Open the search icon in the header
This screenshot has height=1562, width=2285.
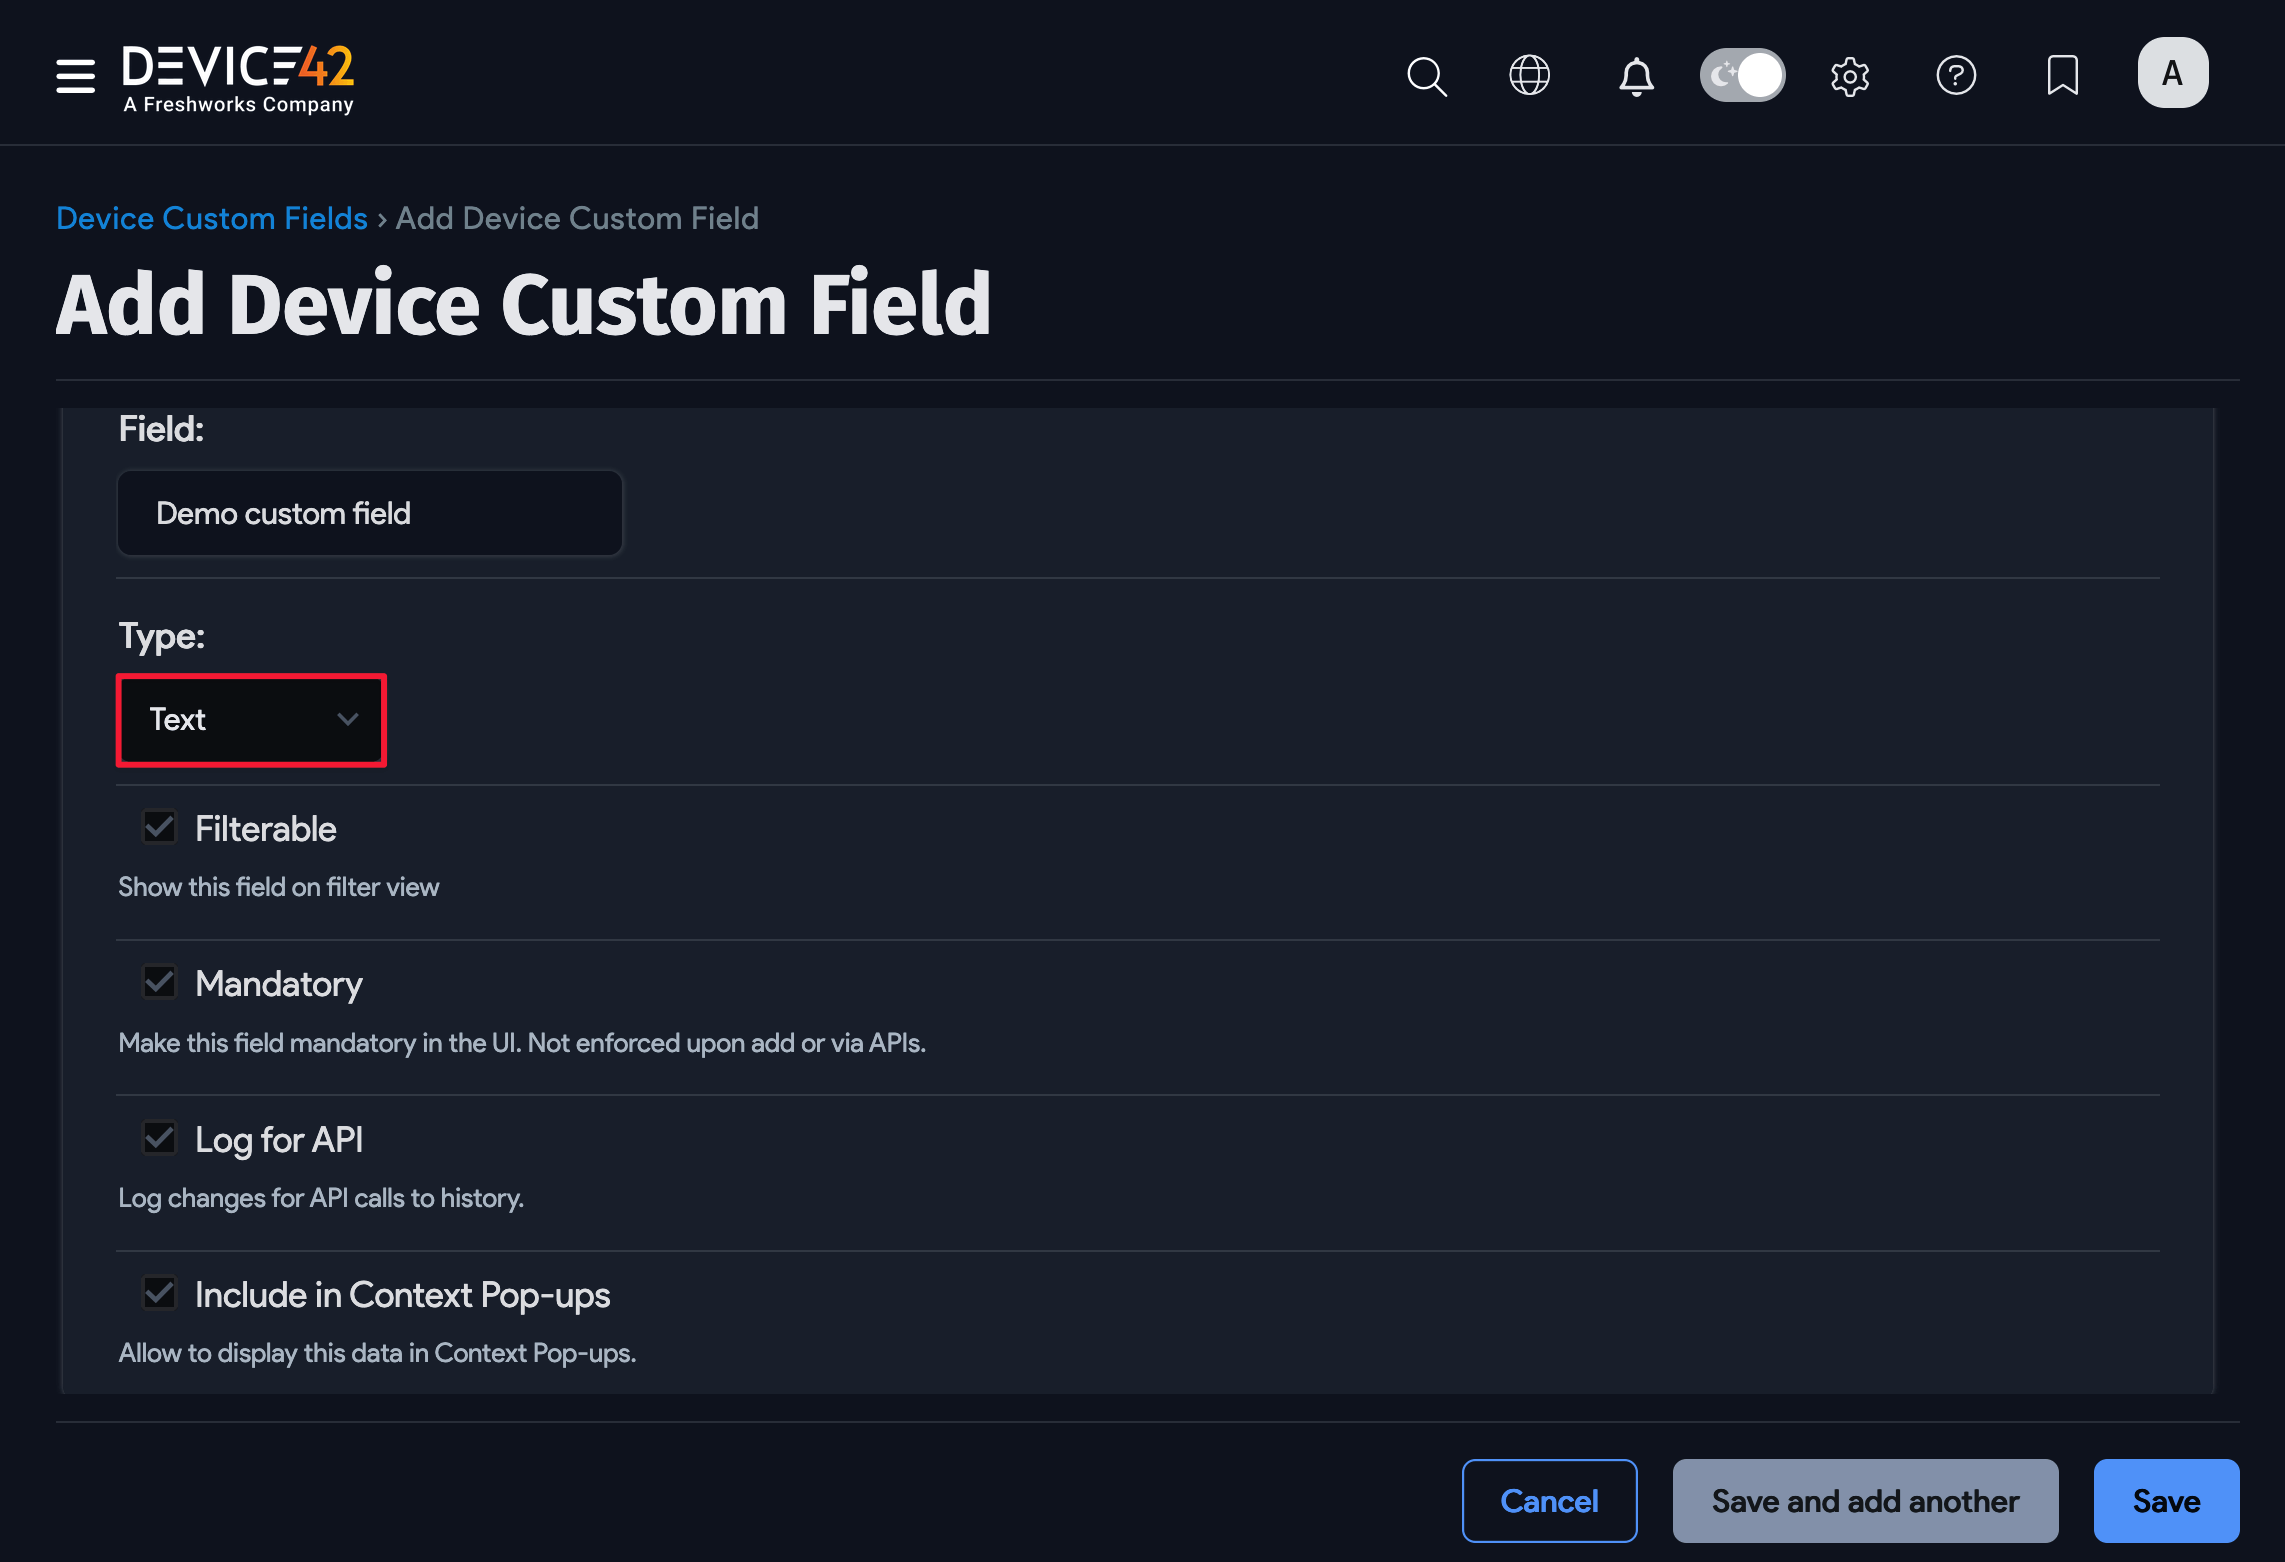(x=1426, y=75)
